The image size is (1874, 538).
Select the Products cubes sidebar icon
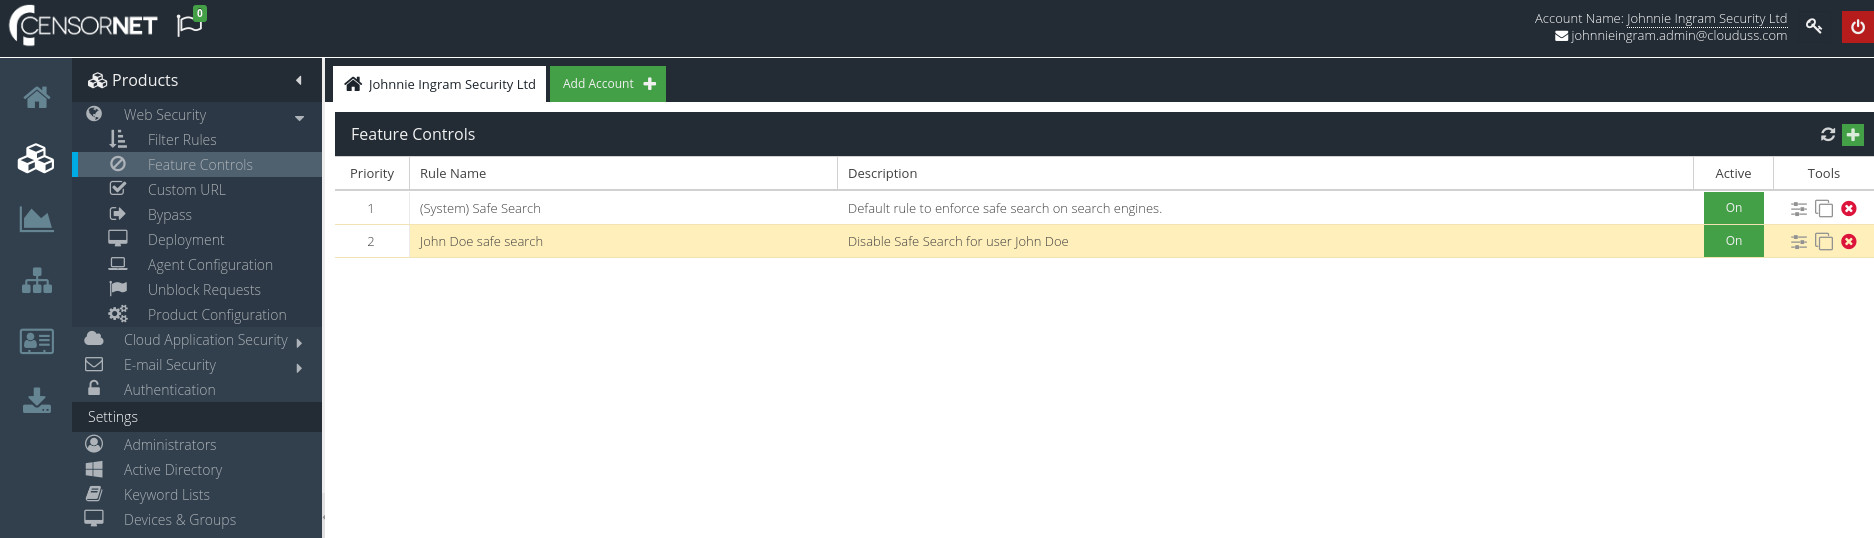pyautogui.click(x=36, y=158)
